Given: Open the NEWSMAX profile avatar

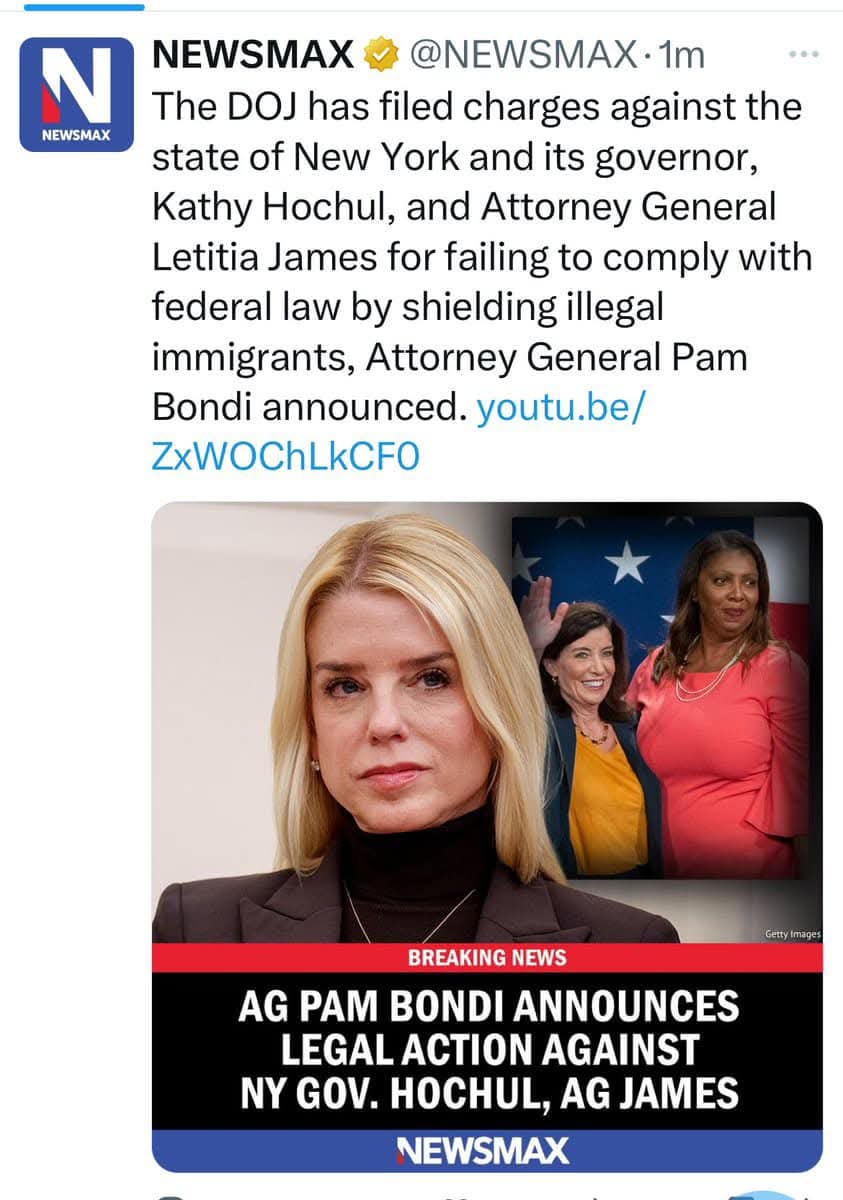Looking at the screenshot, I should tap(77, 95).
